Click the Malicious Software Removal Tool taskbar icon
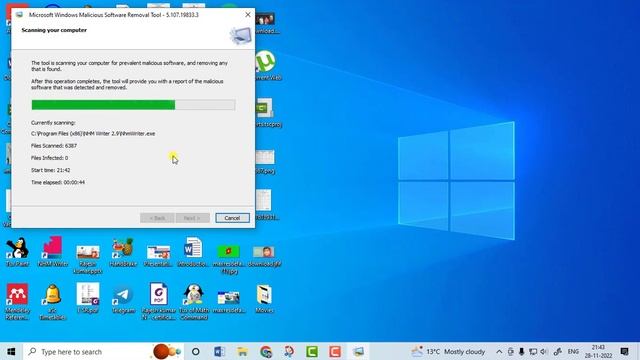The image size is (640, 360). 358,351
